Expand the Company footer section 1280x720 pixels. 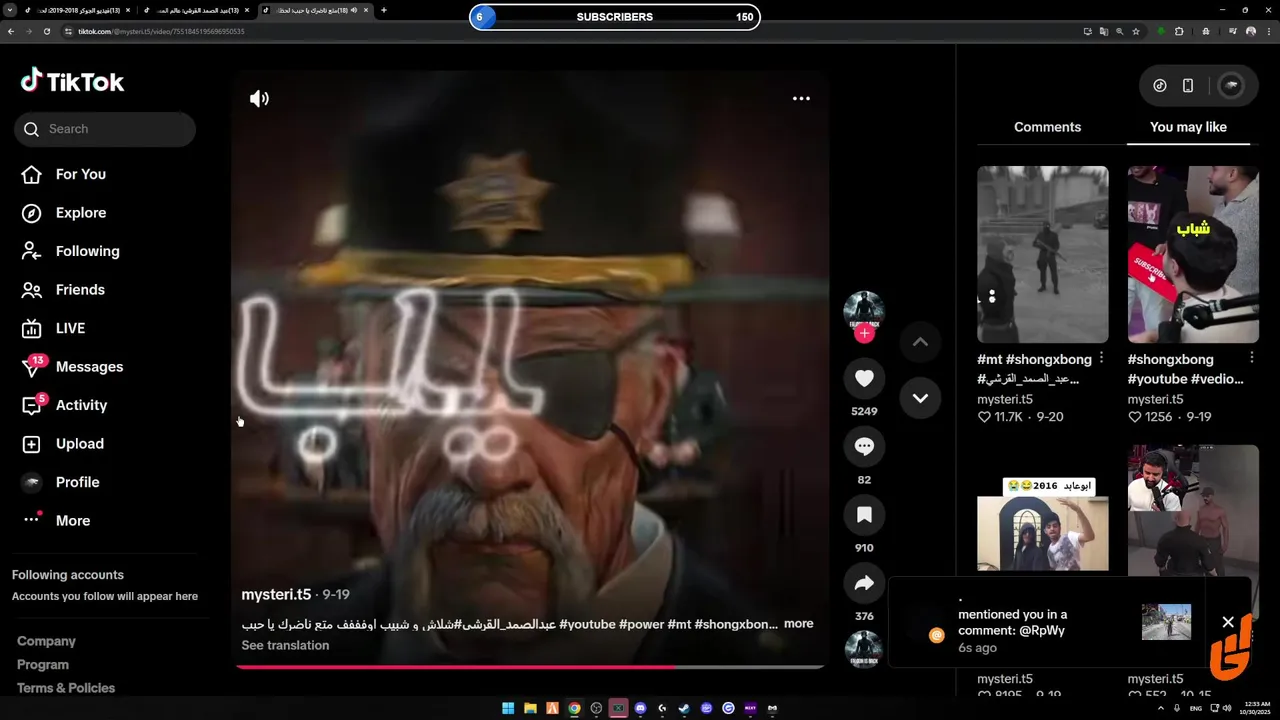coord(46,641)
